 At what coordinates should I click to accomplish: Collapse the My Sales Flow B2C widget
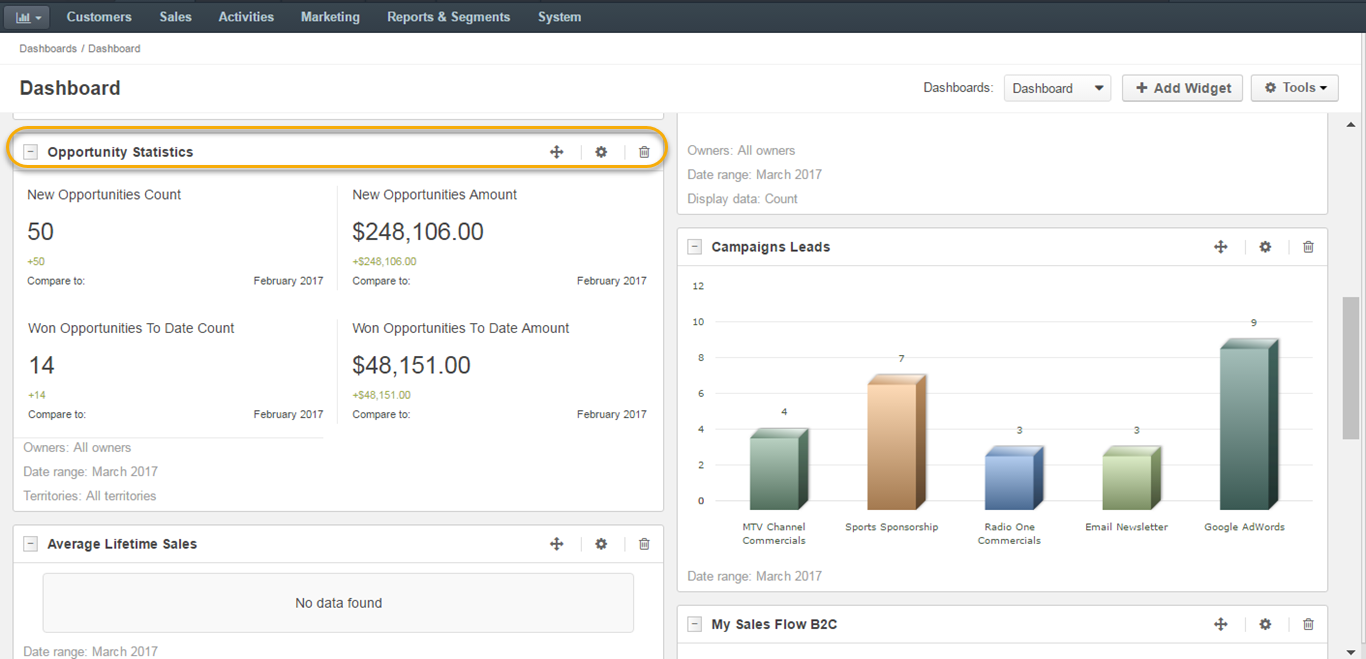point(695,624)
